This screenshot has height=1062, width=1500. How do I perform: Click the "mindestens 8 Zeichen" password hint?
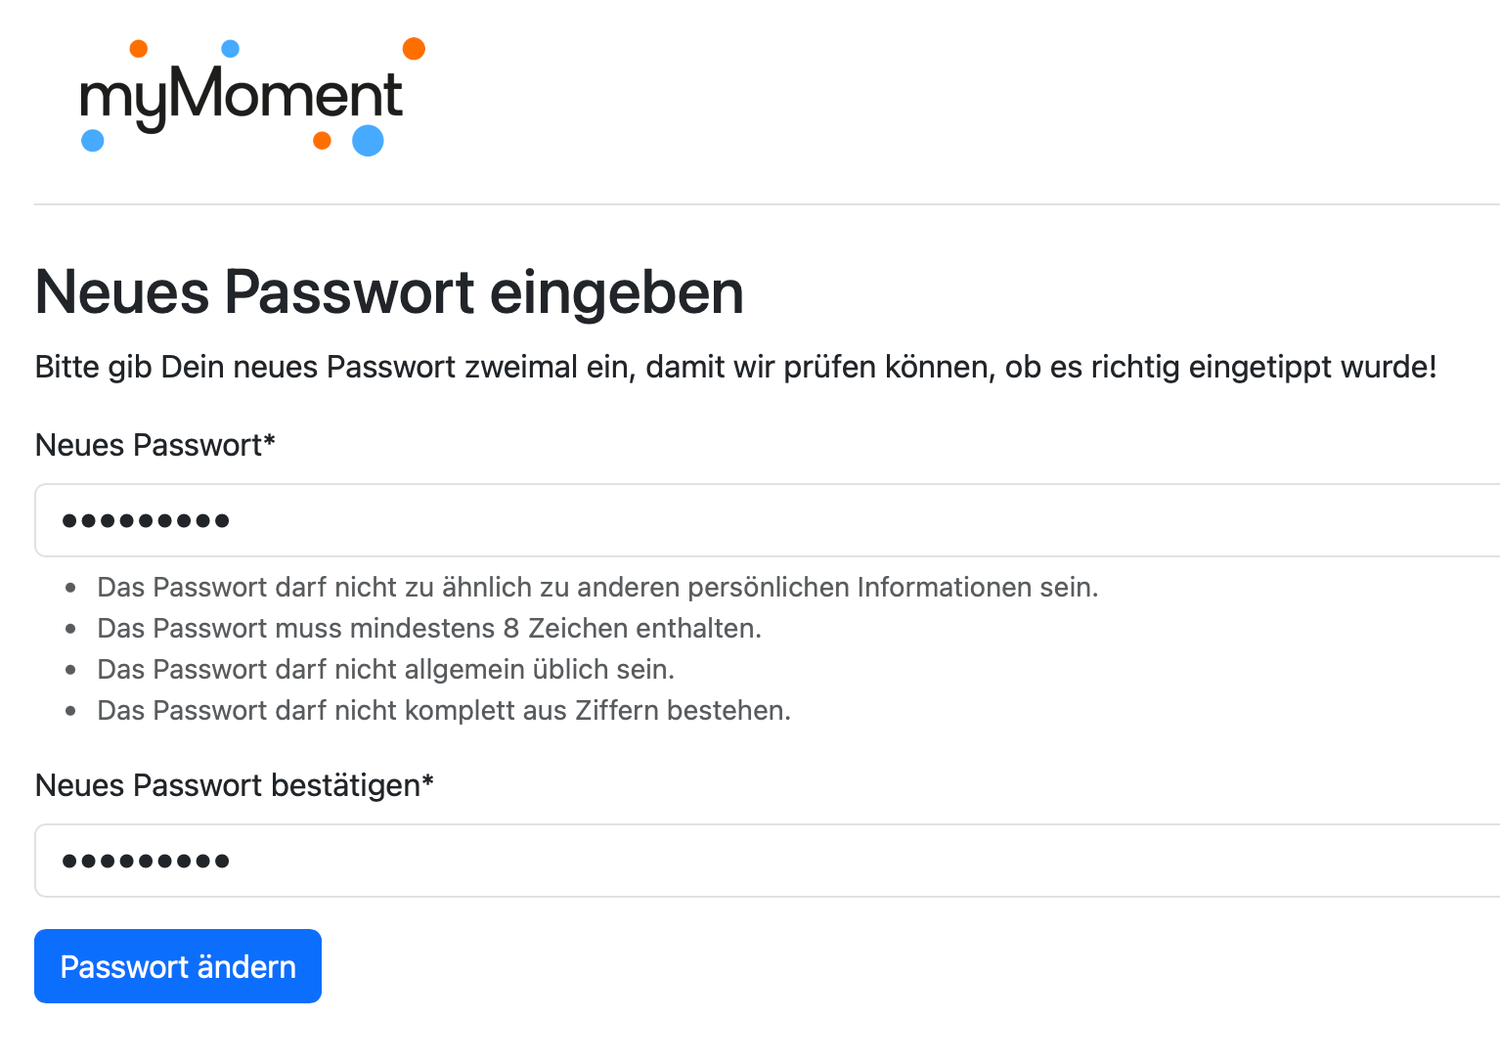[x=429, y=628]
